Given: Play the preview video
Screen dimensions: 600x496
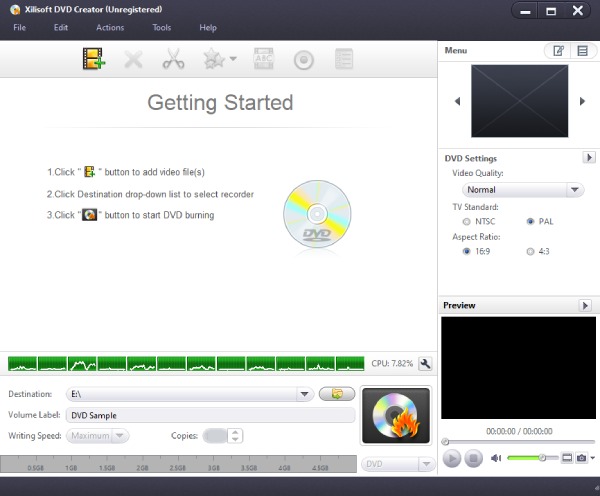Looking at the screenshot, I should click(452, 458).
